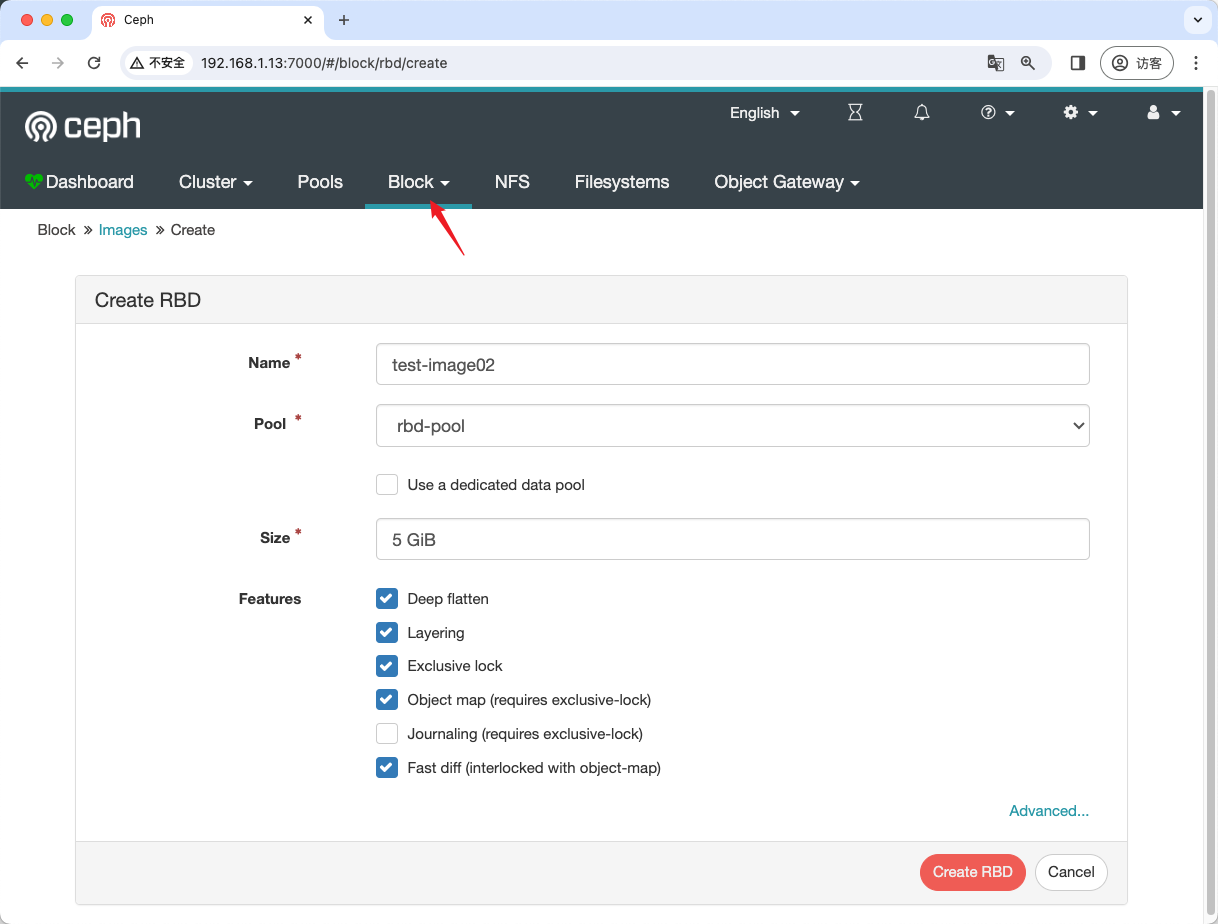Click the browser address bar URL
Screen dimensions: 1218x924
[x=324, y=63]
